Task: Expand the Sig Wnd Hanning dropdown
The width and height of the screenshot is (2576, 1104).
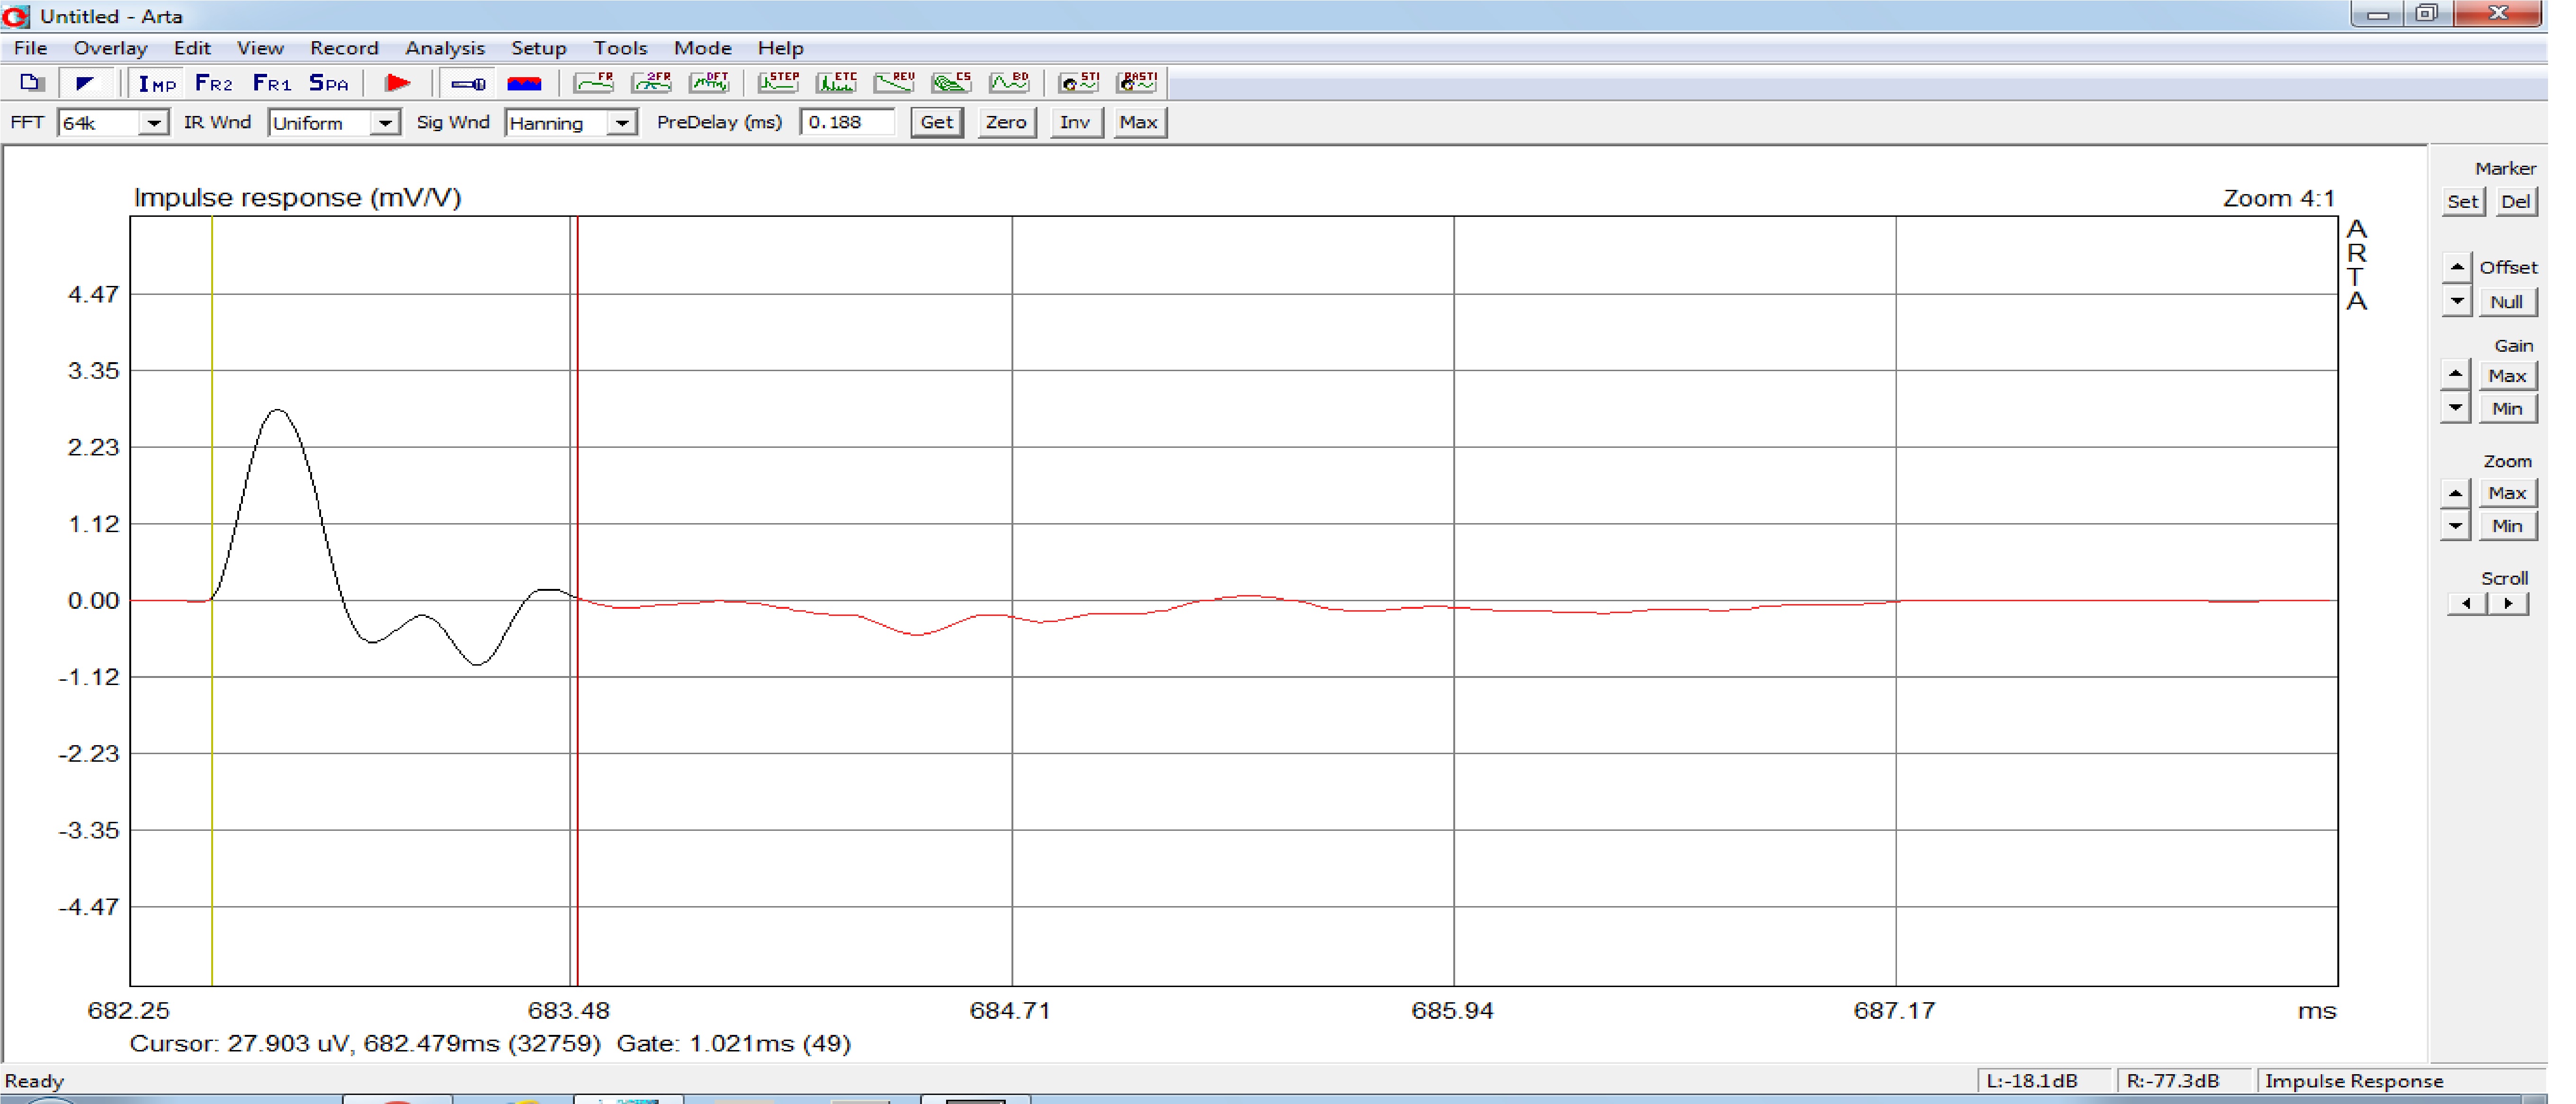Action: 622,123
